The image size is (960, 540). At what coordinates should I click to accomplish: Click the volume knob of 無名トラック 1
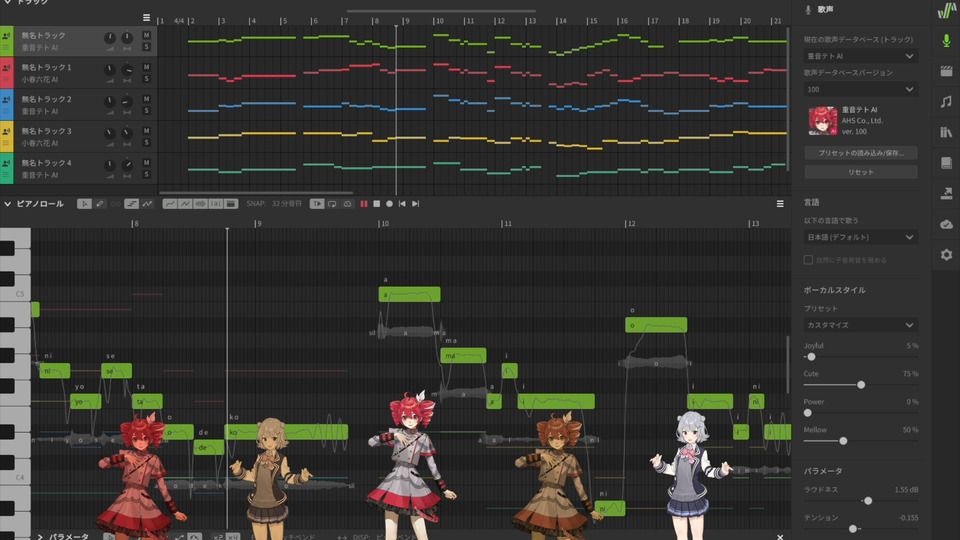coord(110,70)
